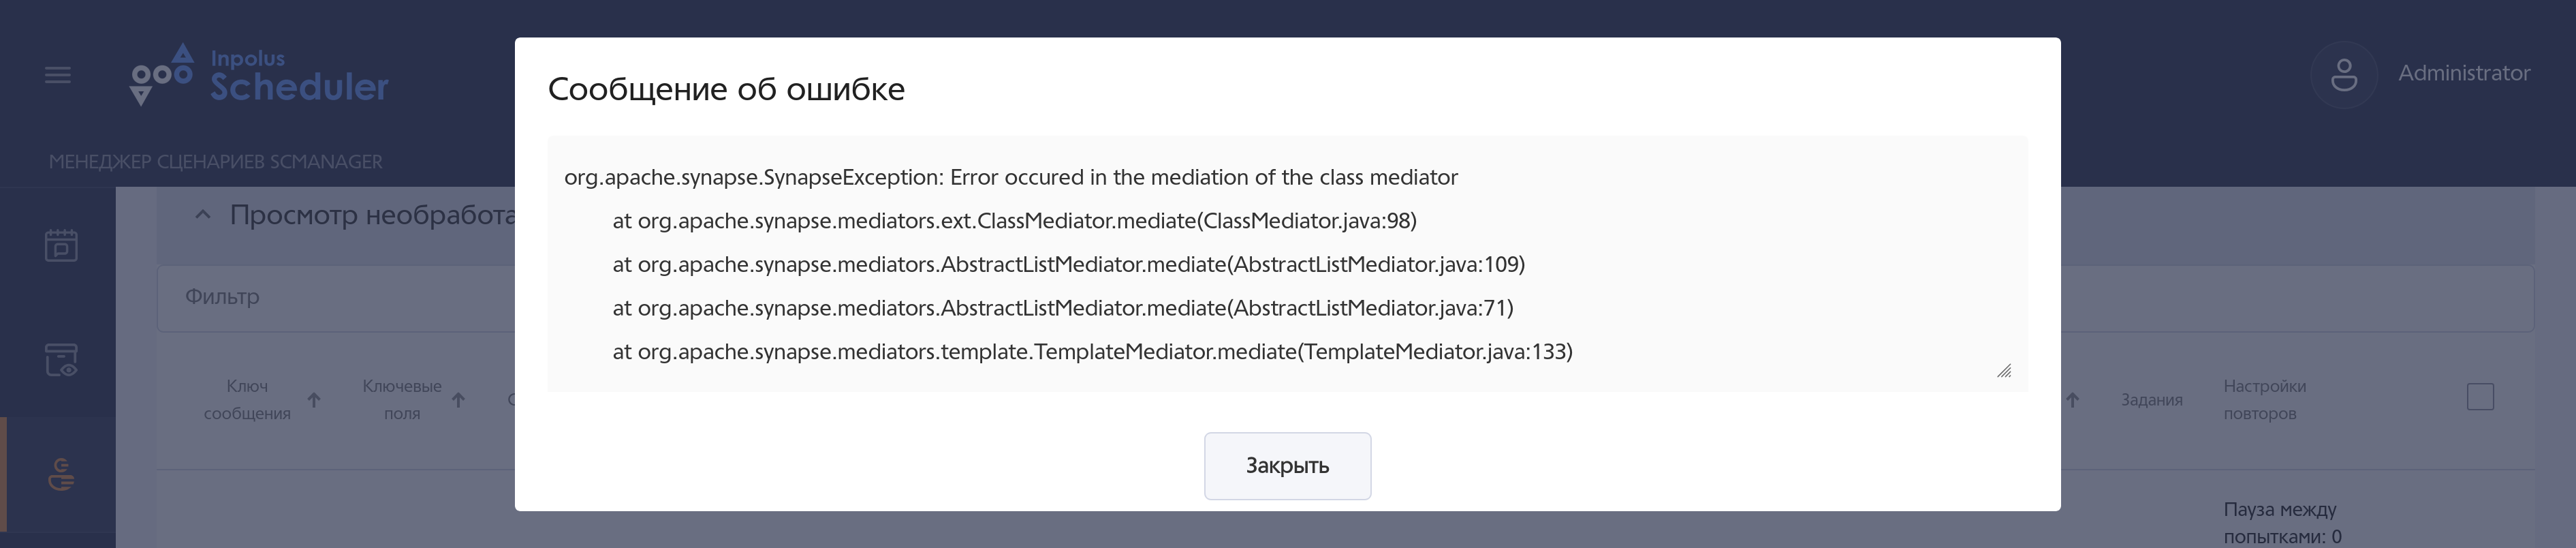The width and height of the screenshot is (2576, 548).
Task: Click Менеджер сценариев SCMANAGER breadcrumb
Action: (216, 162)
